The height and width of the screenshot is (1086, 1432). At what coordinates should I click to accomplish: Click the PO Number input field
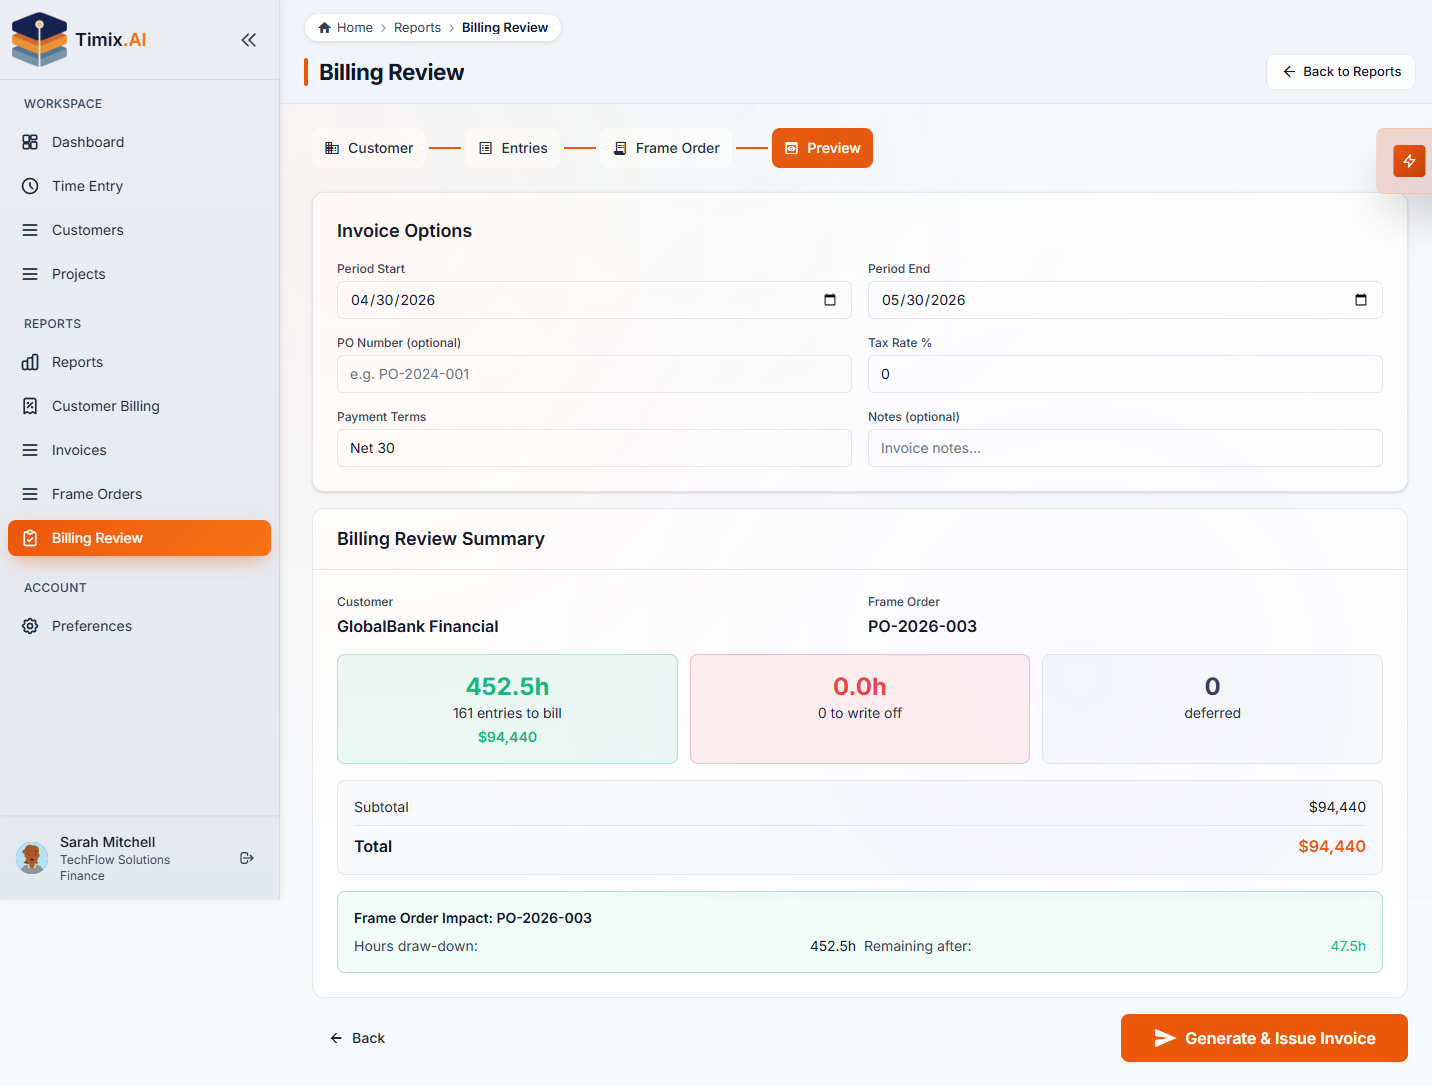(594, 374)
